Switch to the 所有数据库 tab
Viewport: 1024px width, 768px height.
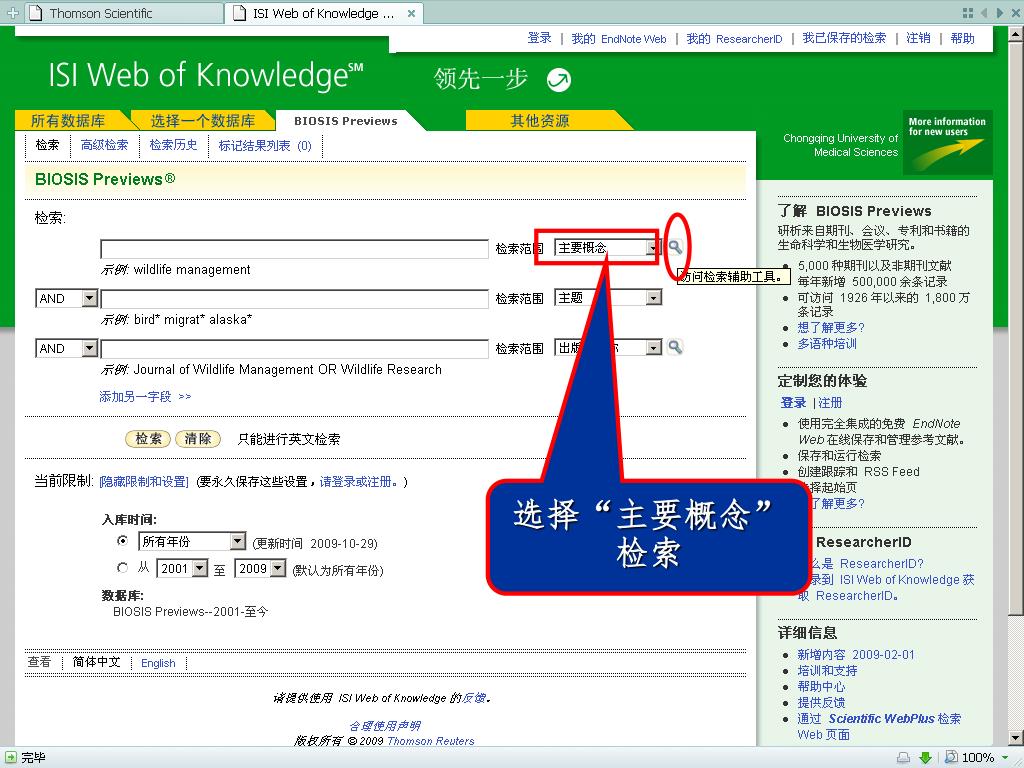(x=68, y=121)
